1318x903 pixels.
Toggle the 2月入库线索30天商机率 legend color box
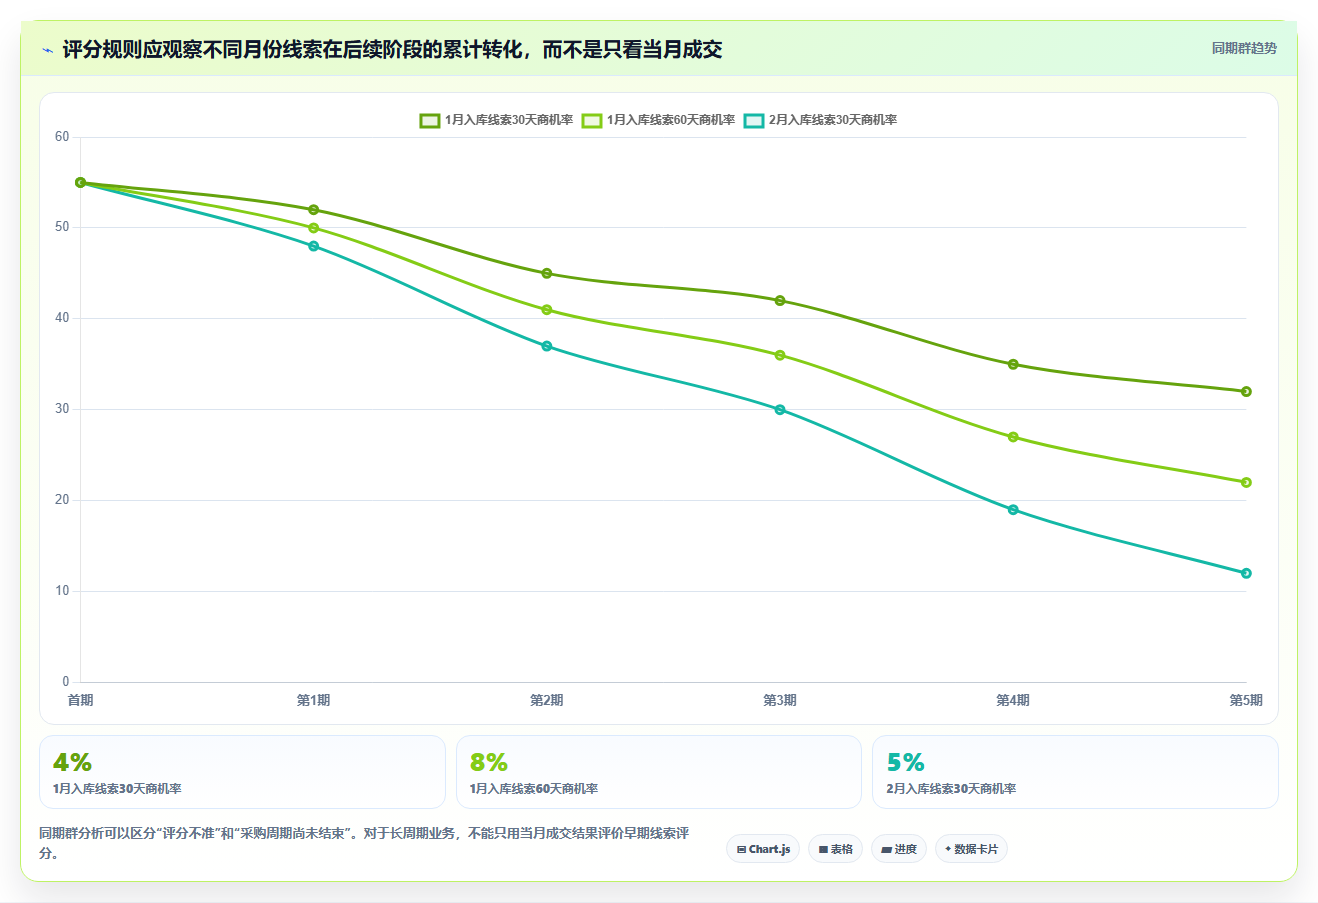pyautogui.click(x=754, y=120)
